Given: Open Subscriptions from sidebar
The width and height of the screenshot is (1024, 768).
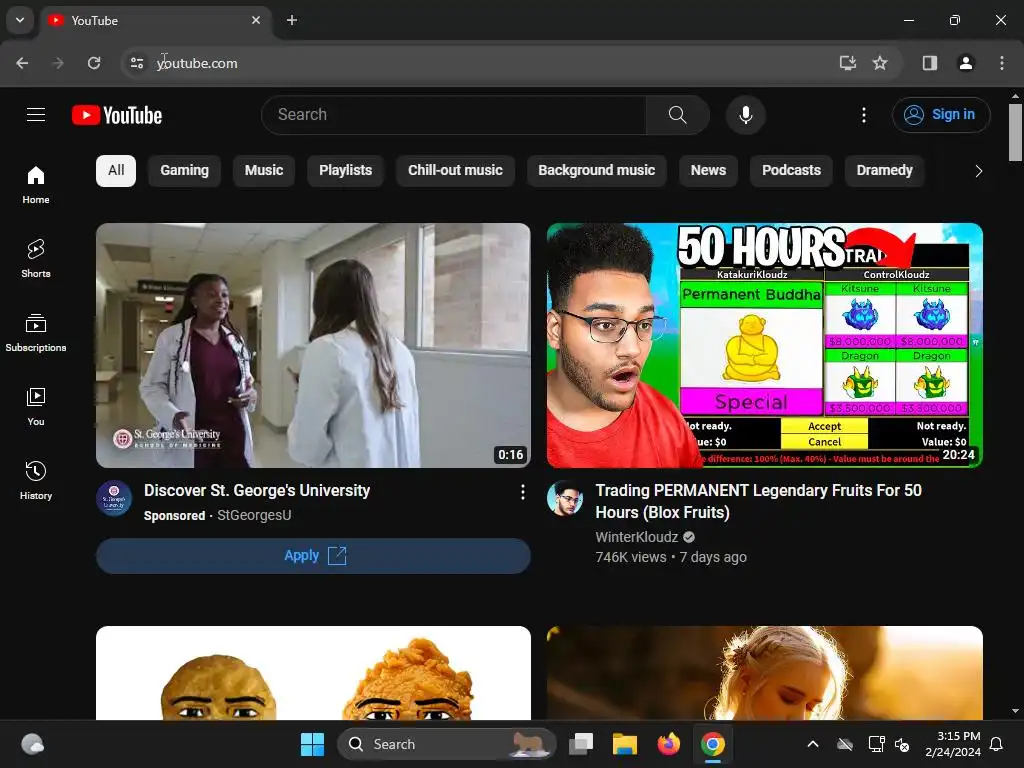Looking at the screenshot, I should (x=36, y=332).
